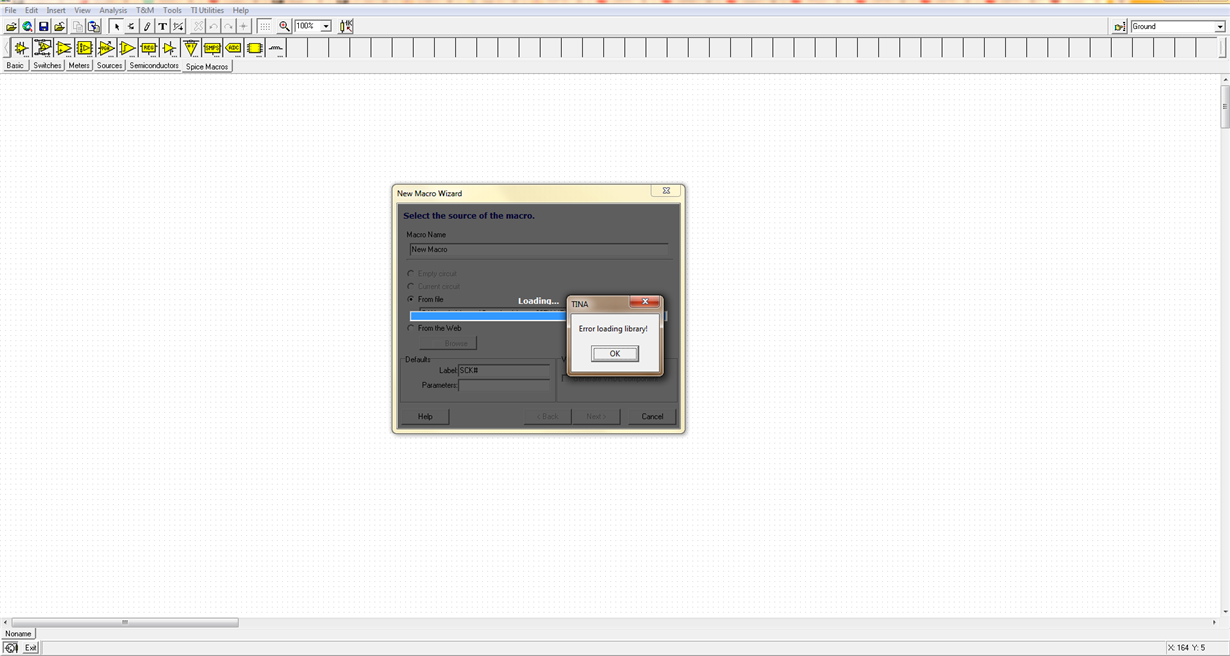Open the Ground dropdown at top right

pyautogui.click(x=1219, y=27)
